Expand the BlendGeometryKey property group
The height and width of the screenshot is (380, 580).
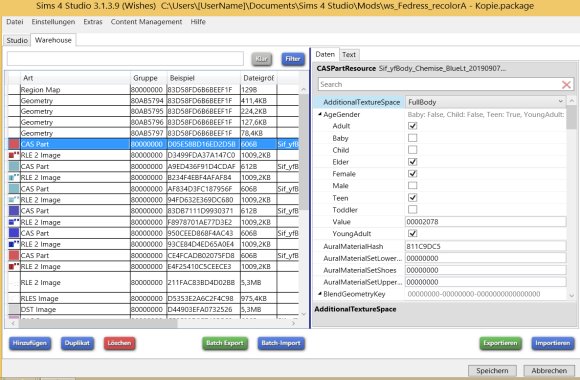[x=320, y=294]
